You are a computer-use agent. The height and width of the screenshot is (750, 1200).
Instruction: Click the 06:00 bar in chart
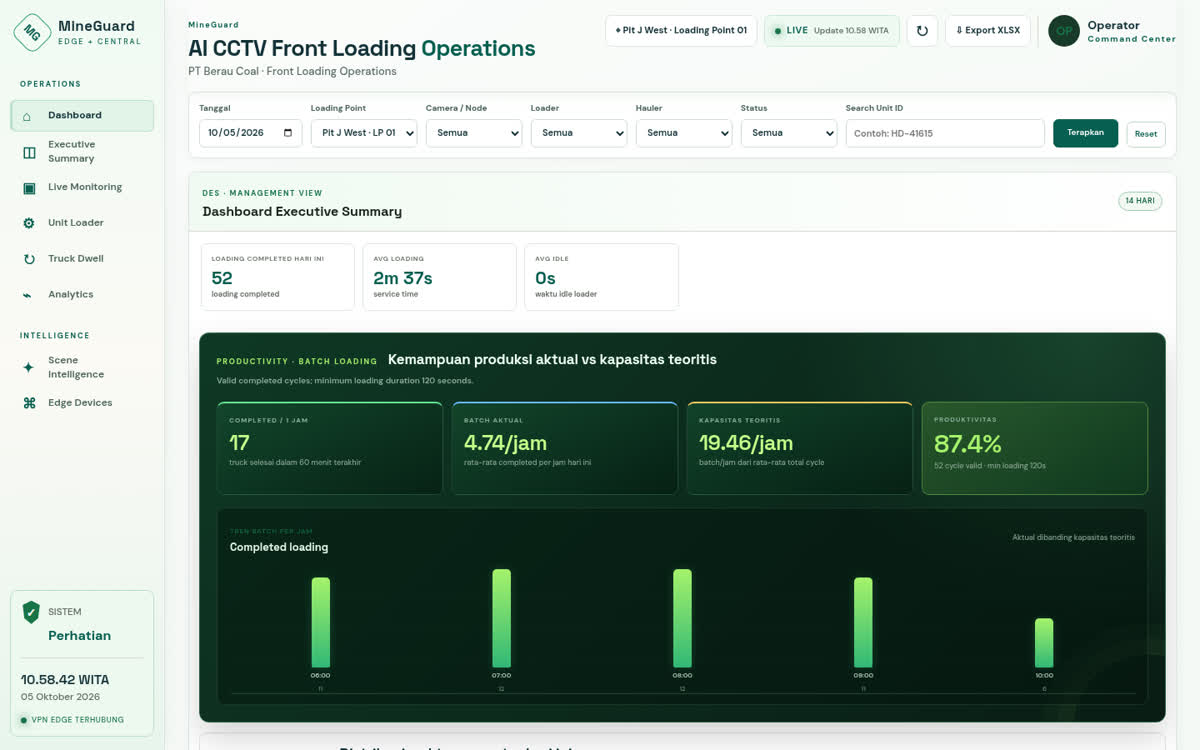(x=321, y=622)
